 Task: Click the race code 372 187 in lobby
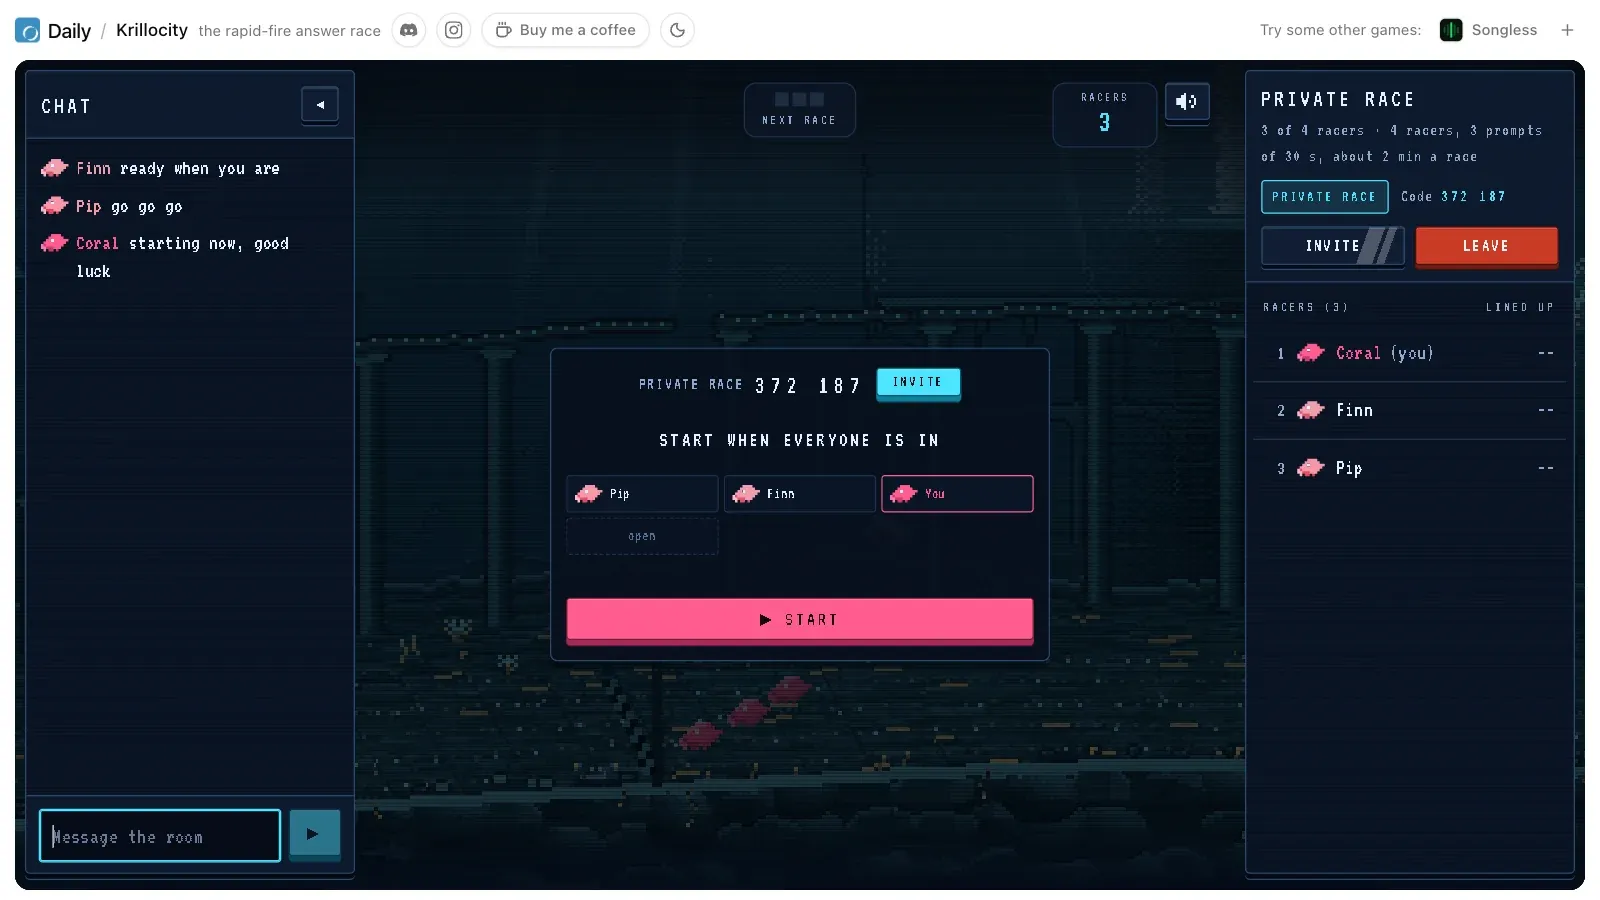(x=808, y=386)
